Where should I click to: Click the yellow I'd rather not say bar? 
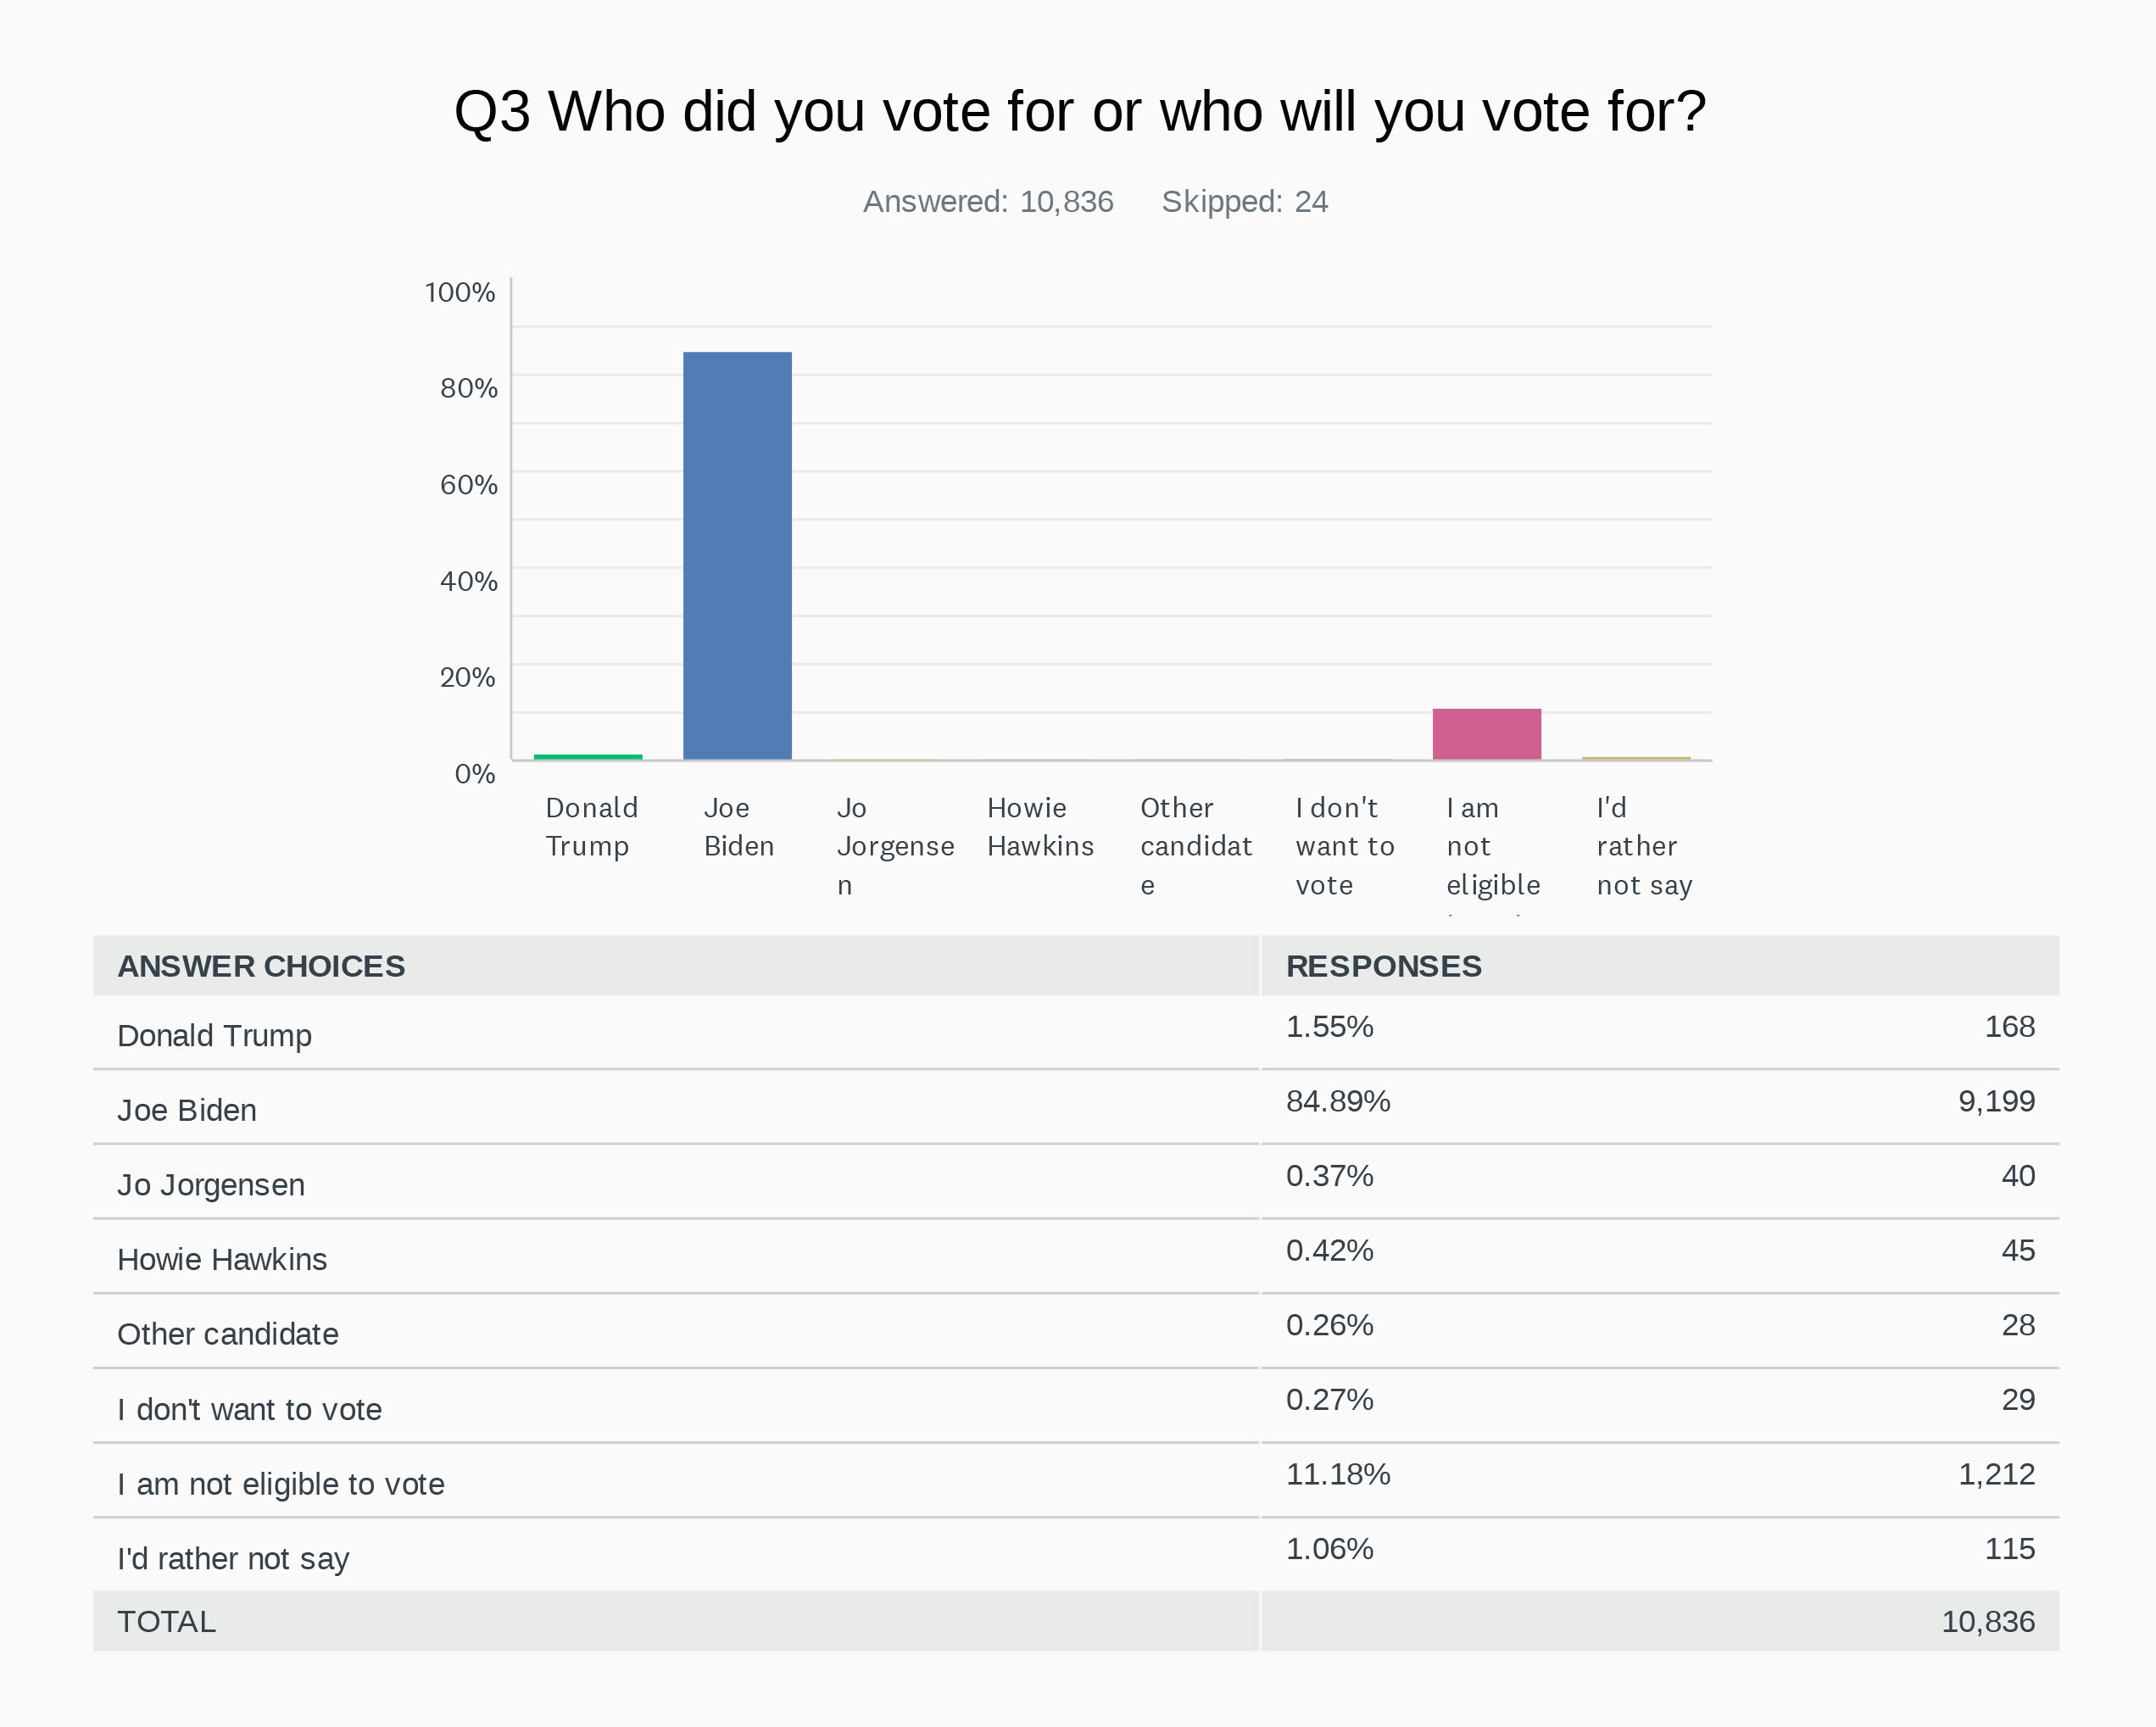(x=1636, y=758)
